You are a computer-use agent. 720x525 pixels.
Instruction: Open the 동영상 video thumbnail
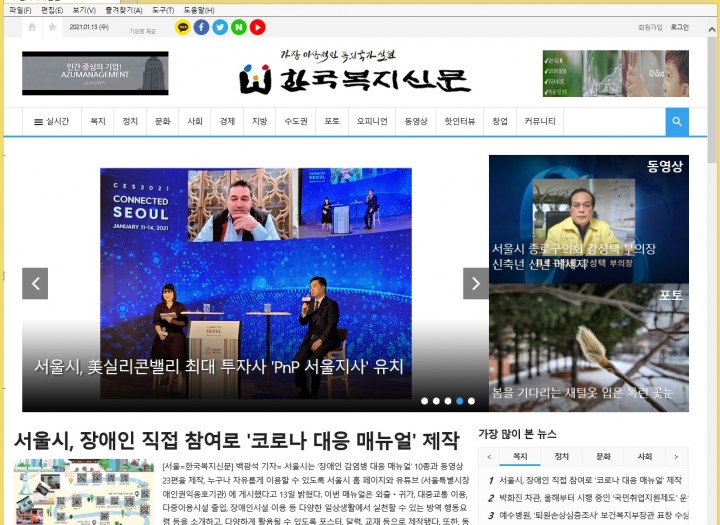tap(588, 219)
